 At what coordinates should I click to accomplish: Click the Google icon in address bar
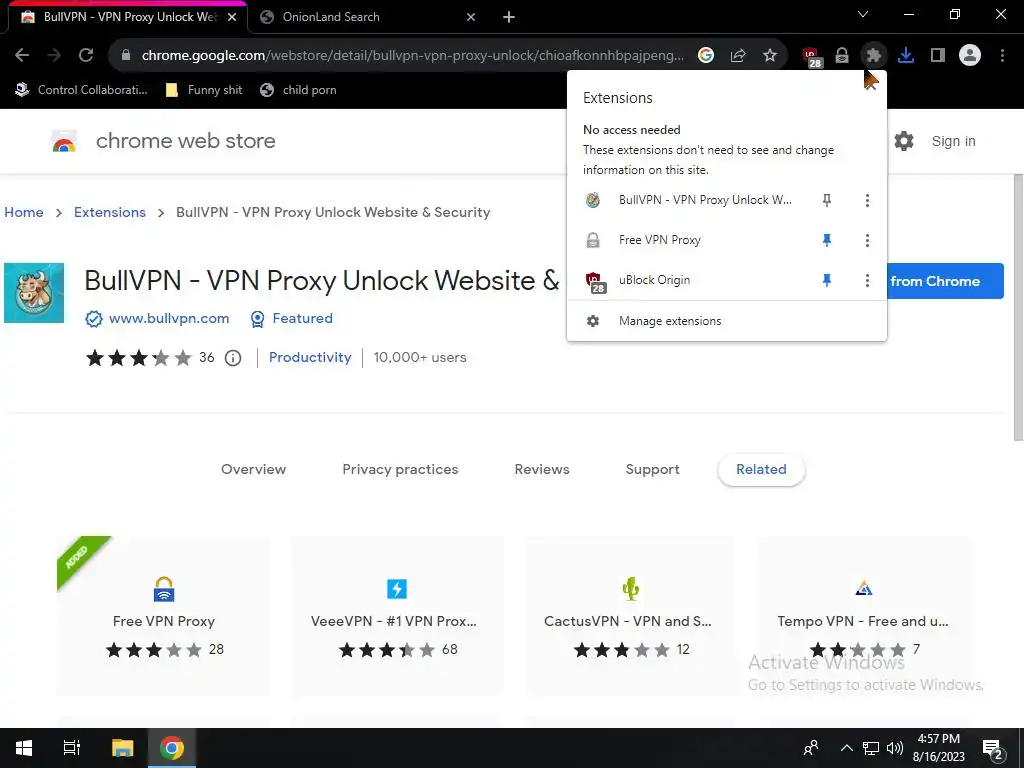(x=705, y=56)
